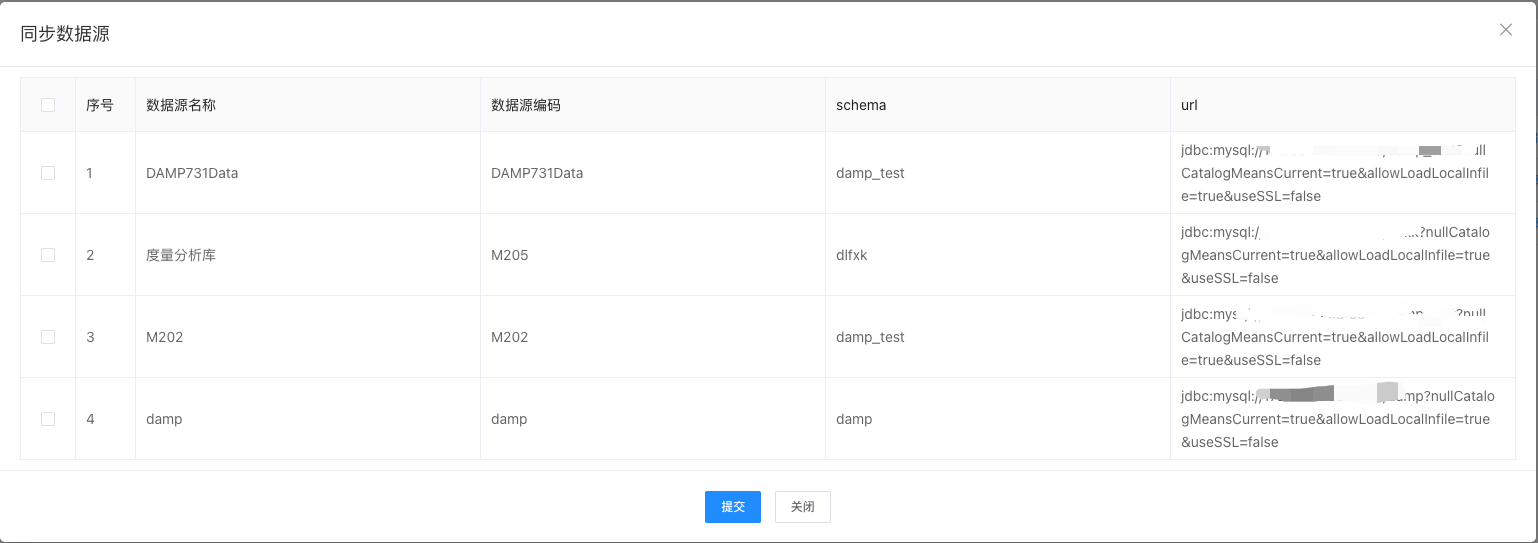Viewport: 1538px width, 543px height.
Task: Select the checkbox for row 3 M202
Action: pos(48,337)
